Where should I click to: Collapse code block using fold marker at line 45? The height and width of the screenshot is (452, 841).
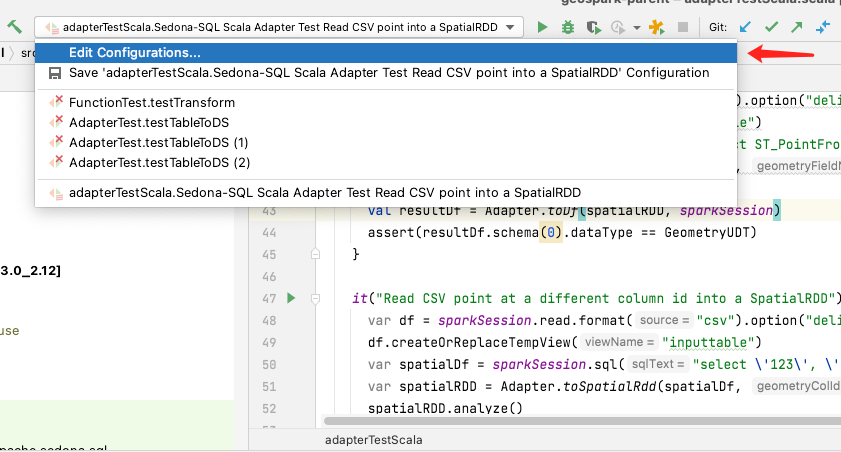click(314, 255)
